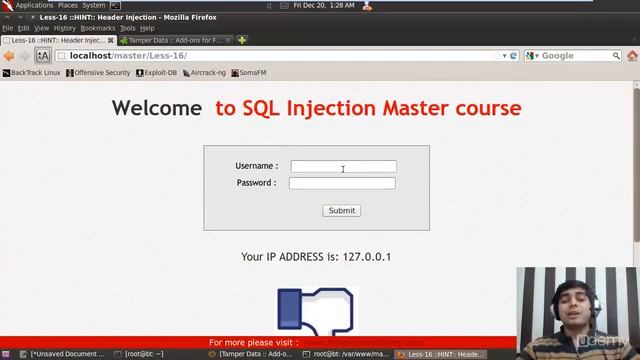Open the SomaFM bookmark
Screen dimensions: 640x360
(x=249, y=73)
